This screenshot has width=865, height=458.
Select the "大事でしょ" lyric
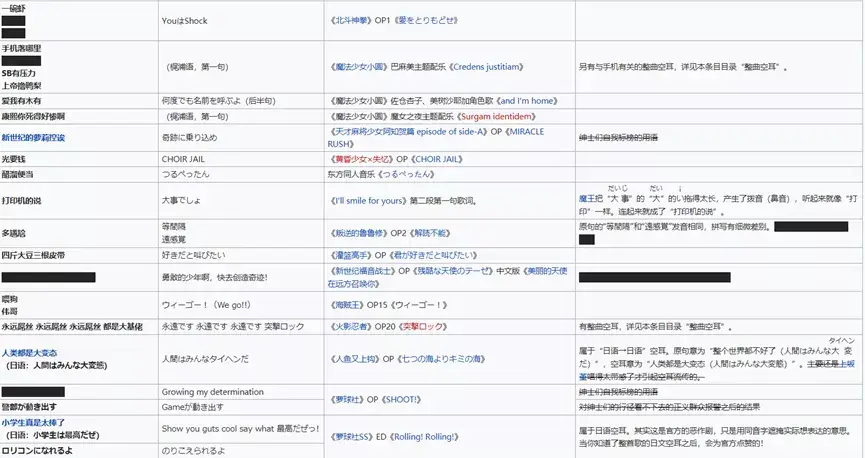181,201
